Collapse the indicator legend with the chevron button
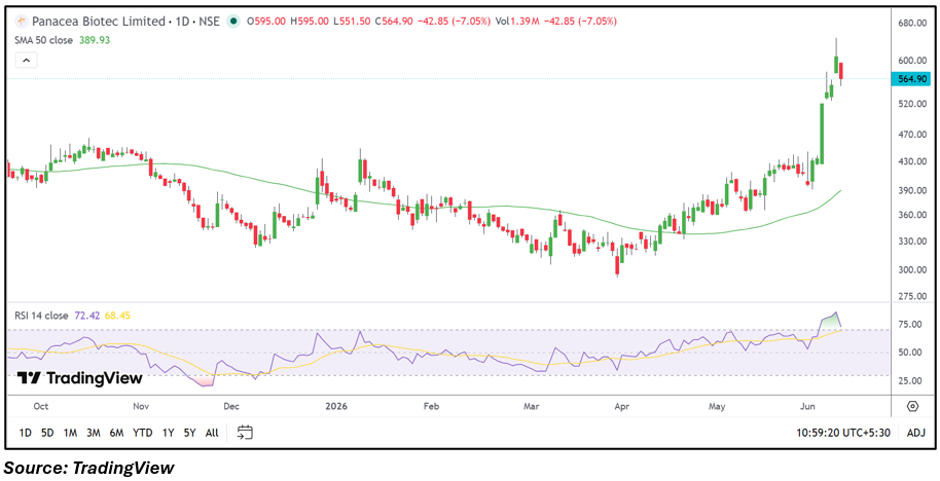Screen dimensions: 940x481 point(26,60)
